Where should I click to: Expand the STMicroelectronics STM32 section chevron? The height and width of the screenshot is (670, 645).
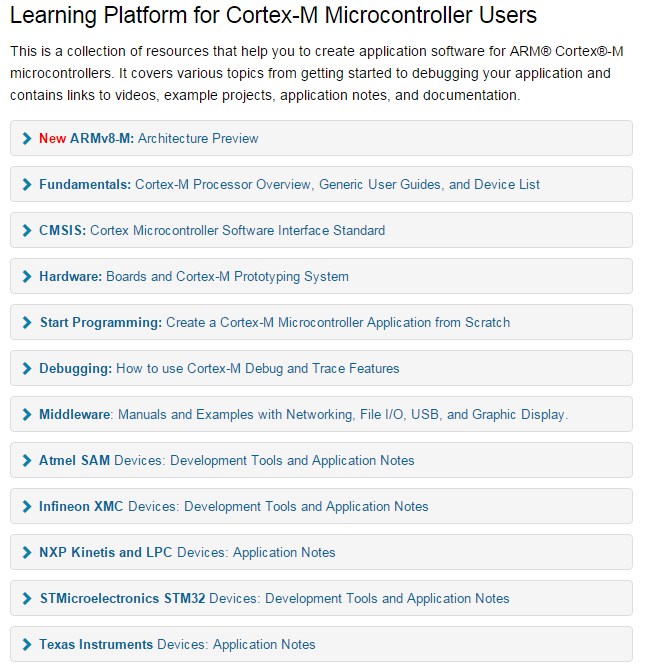pyautogui.click(x=27, y=599)
